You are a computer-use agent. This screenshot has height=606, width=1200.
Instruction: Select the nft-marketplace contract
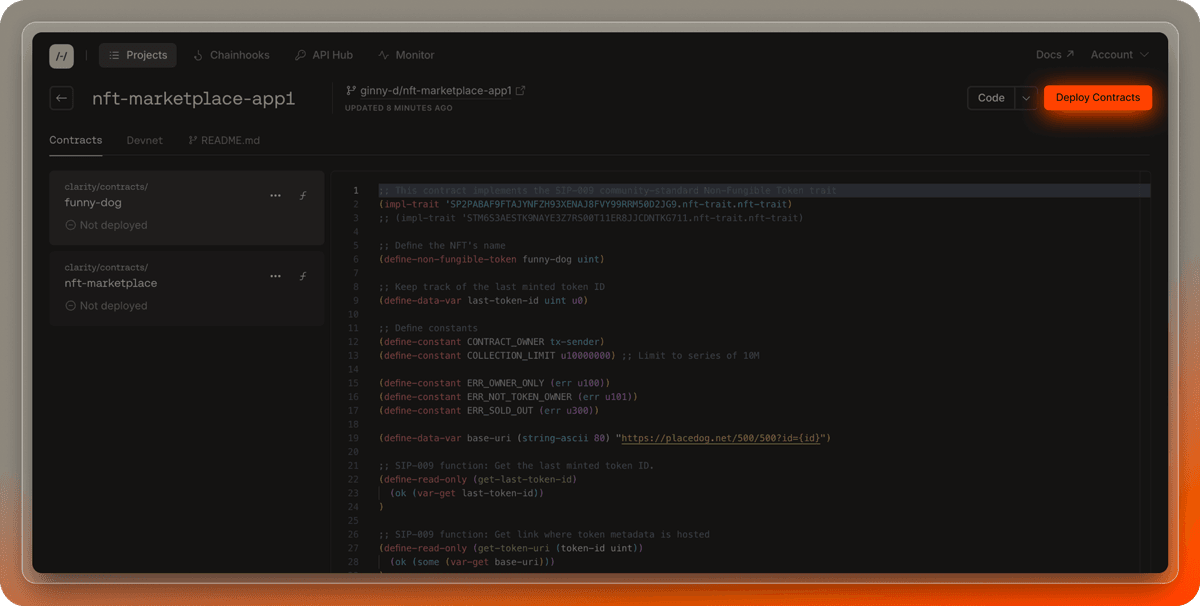187,289
